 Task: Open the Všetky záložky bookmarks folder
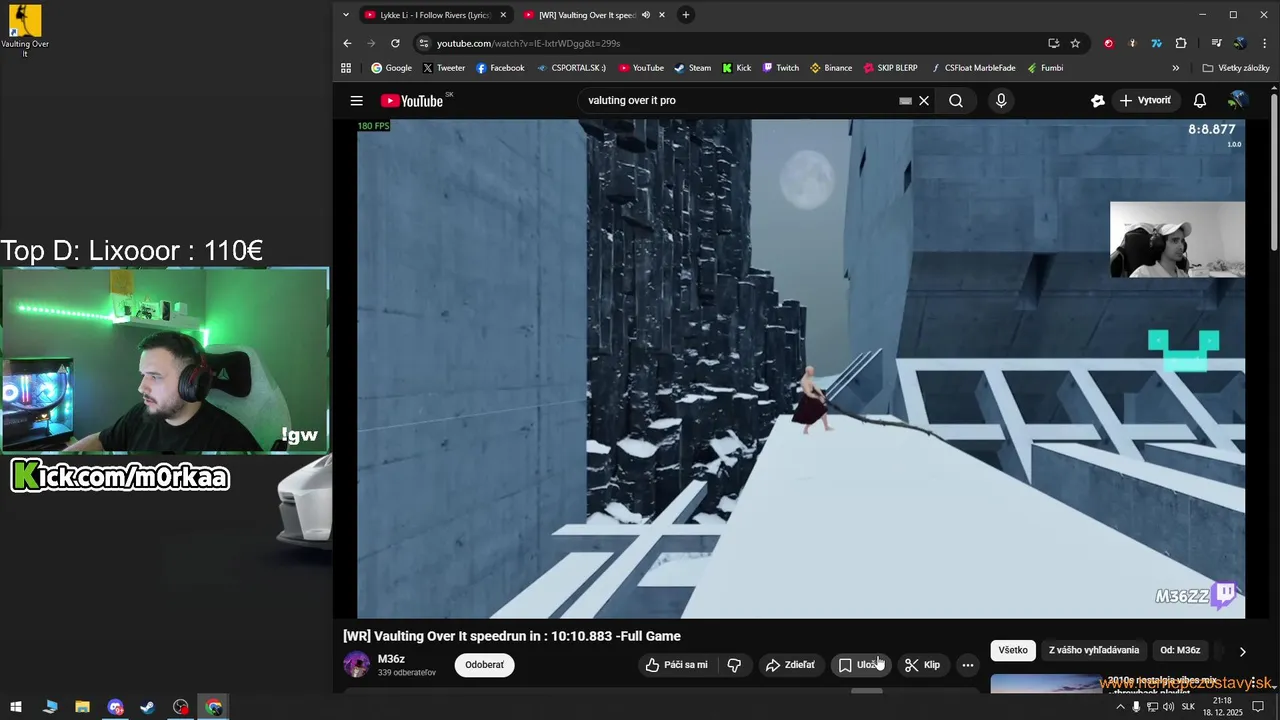click(1236, 68)
